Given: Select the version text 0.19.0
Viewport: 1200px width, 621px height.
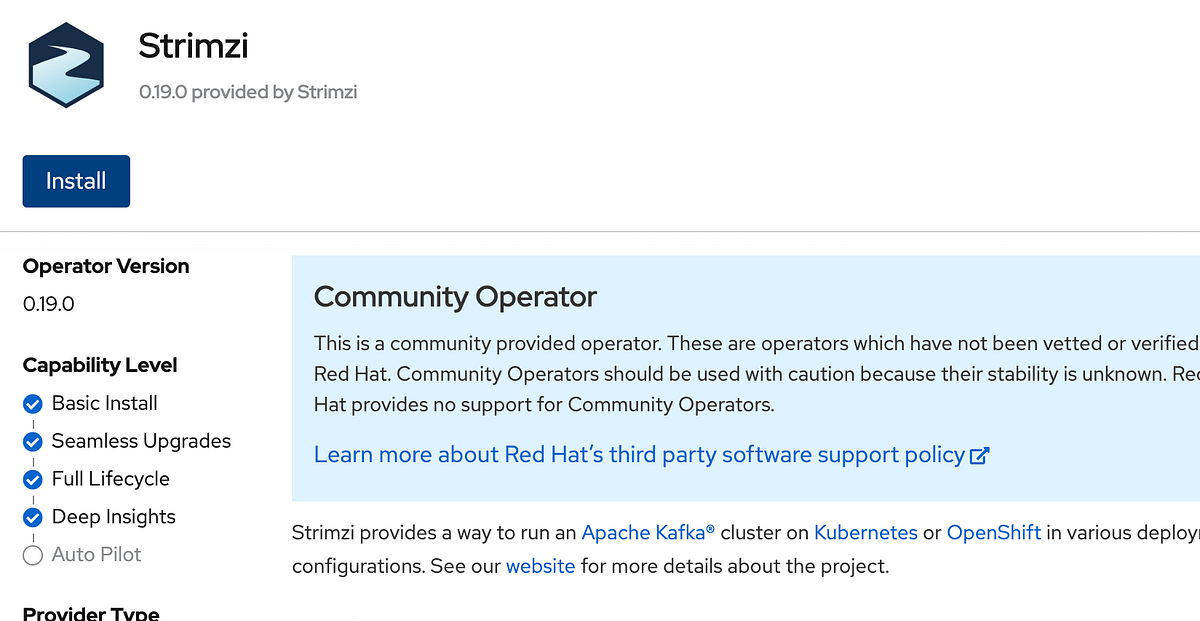Looking at the screenshot, I should click(48, 303).
